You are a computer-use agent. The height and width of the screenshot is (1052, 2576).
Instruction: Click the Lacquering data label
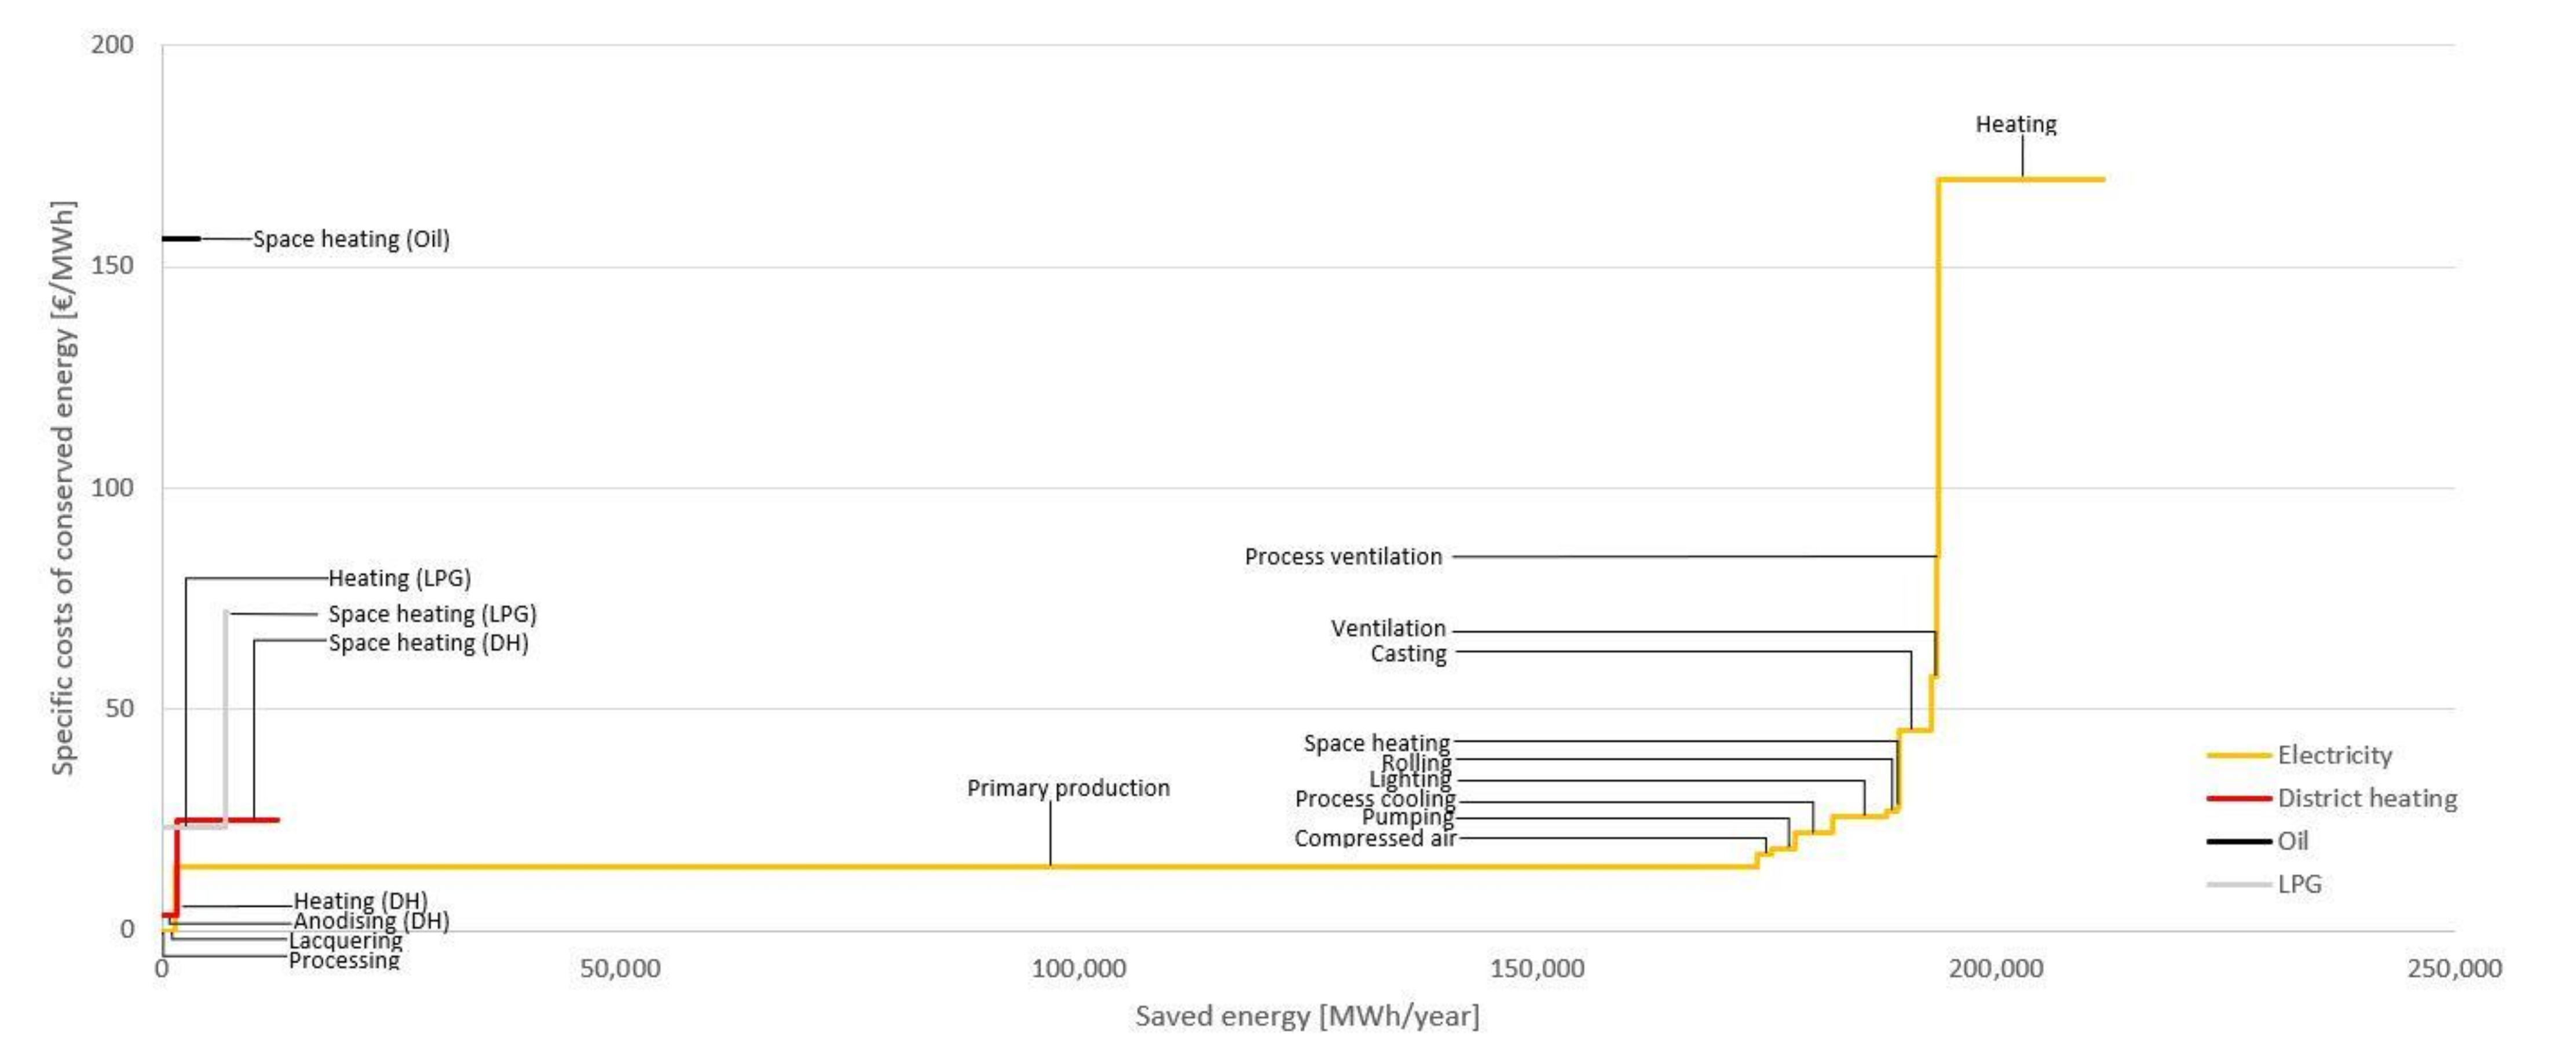click(345, 941)
